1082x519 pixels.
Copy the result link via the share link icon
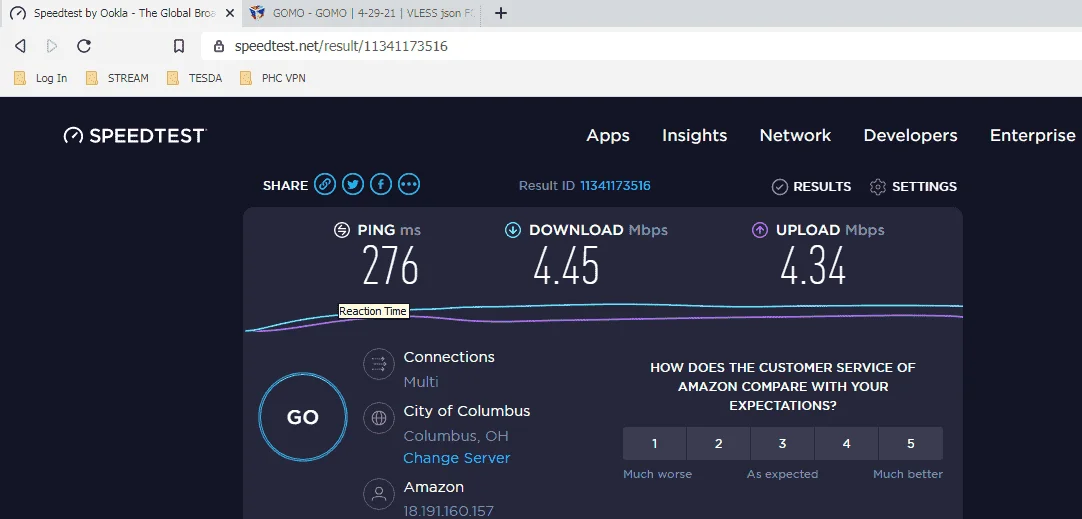(325, 184)
